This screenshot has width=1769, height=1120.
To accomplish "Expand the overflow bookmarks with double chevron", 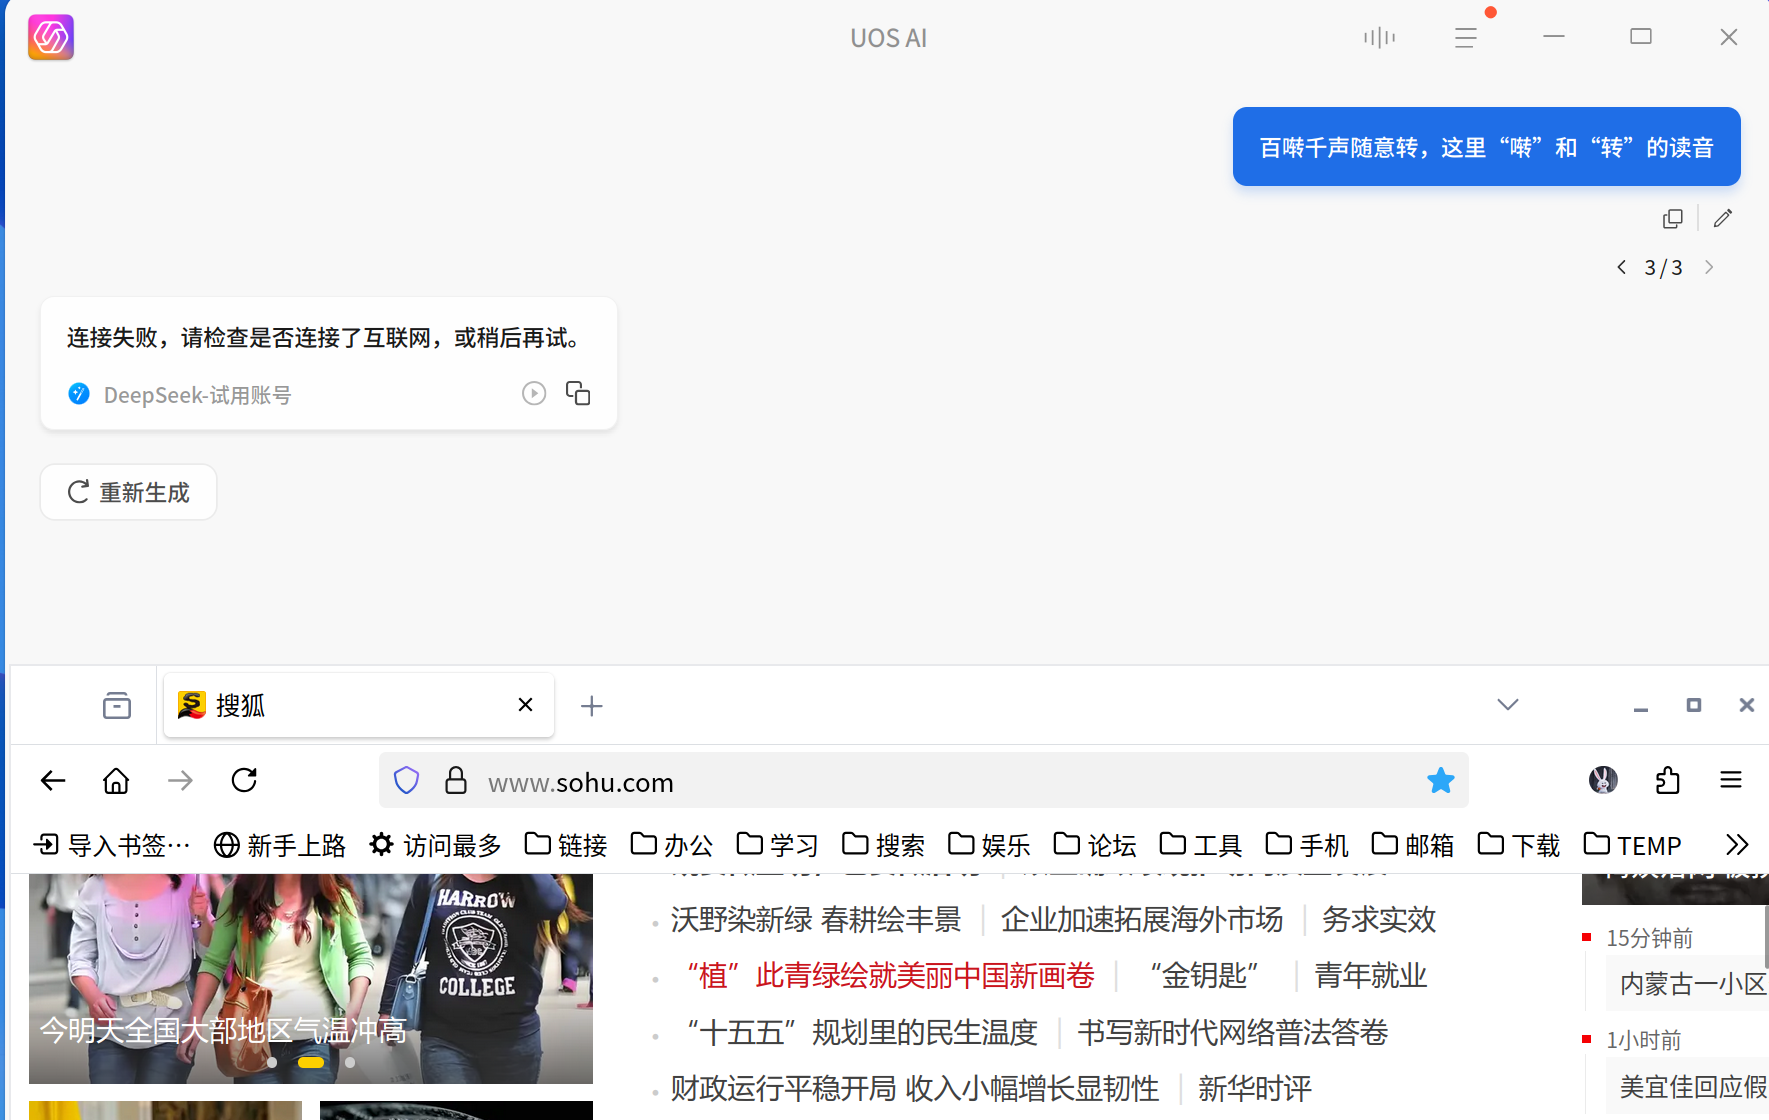I will pos(1737,845).
